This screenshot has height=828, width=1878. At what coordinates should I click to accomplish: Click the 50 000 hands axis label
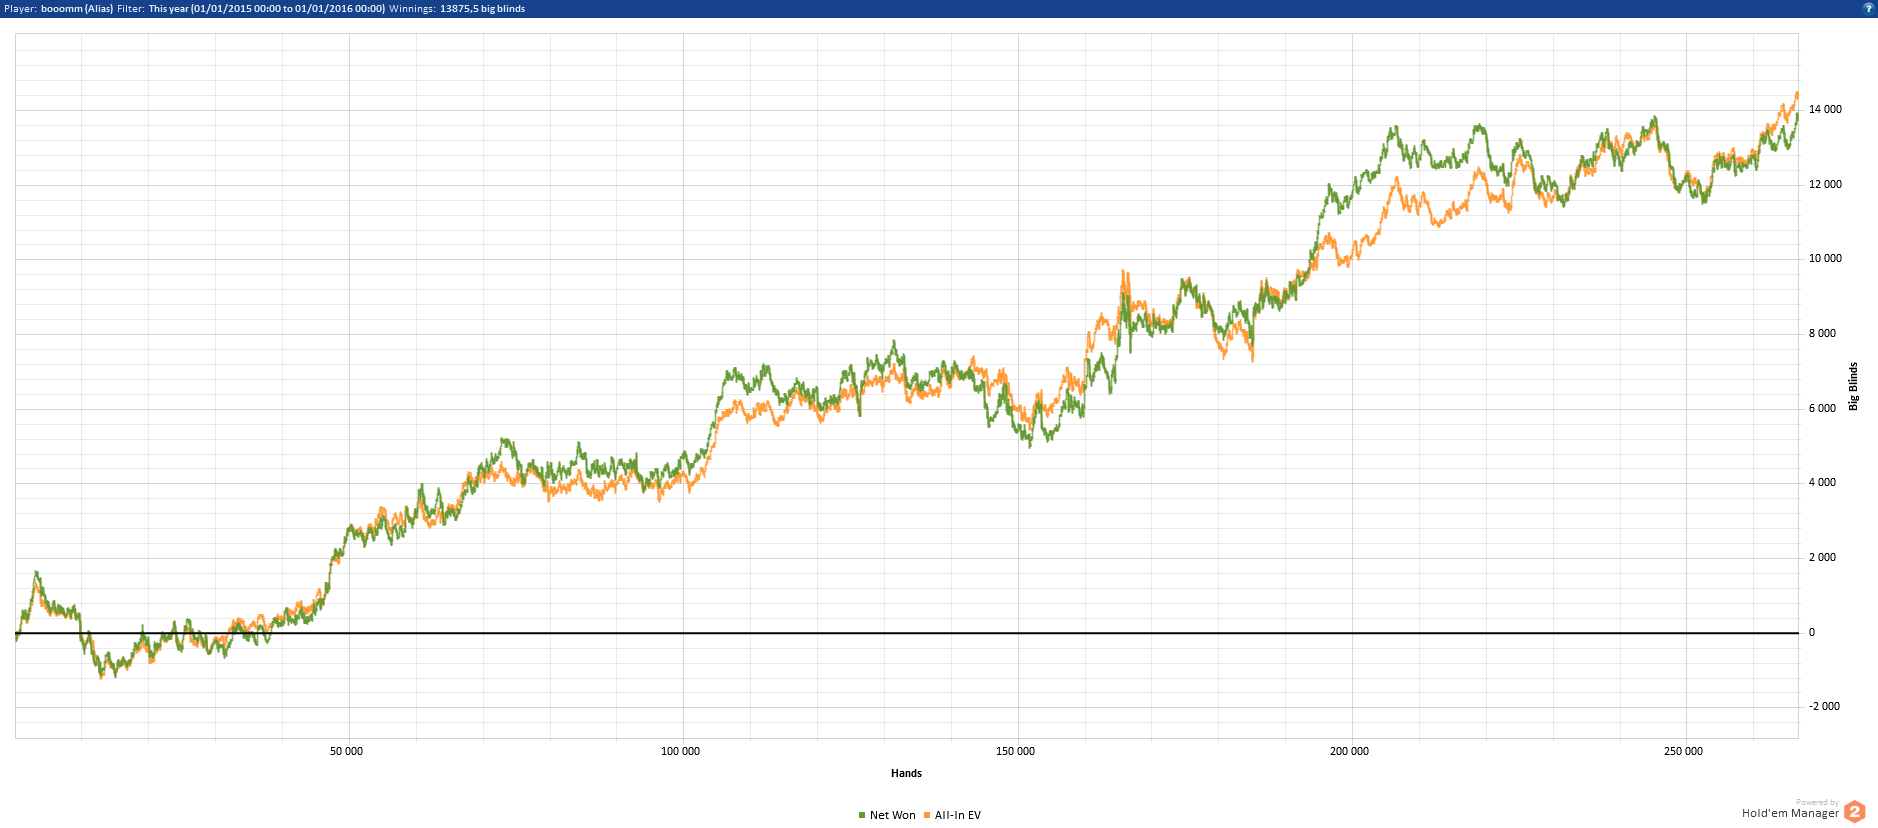[347, 751]
